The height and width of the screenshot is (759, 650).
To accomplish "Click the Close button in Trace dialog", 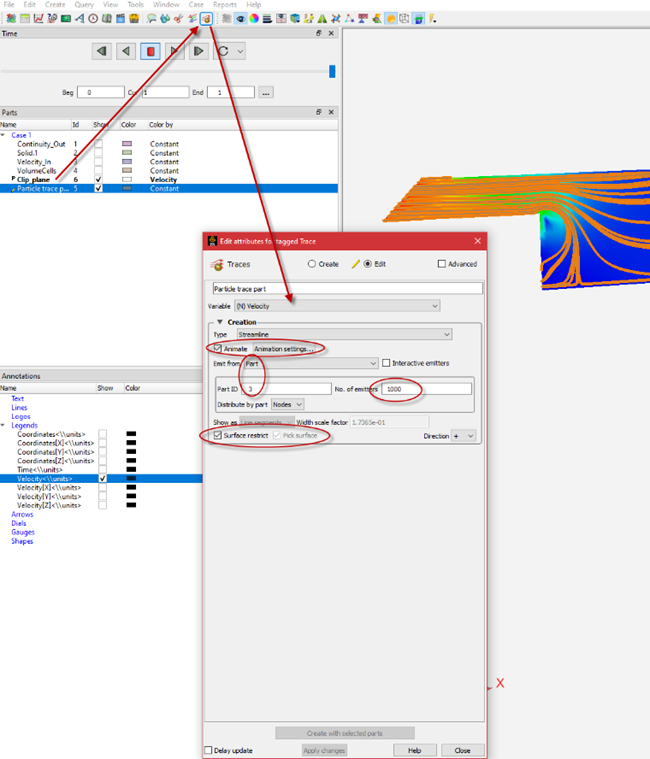I will (463, 750).
